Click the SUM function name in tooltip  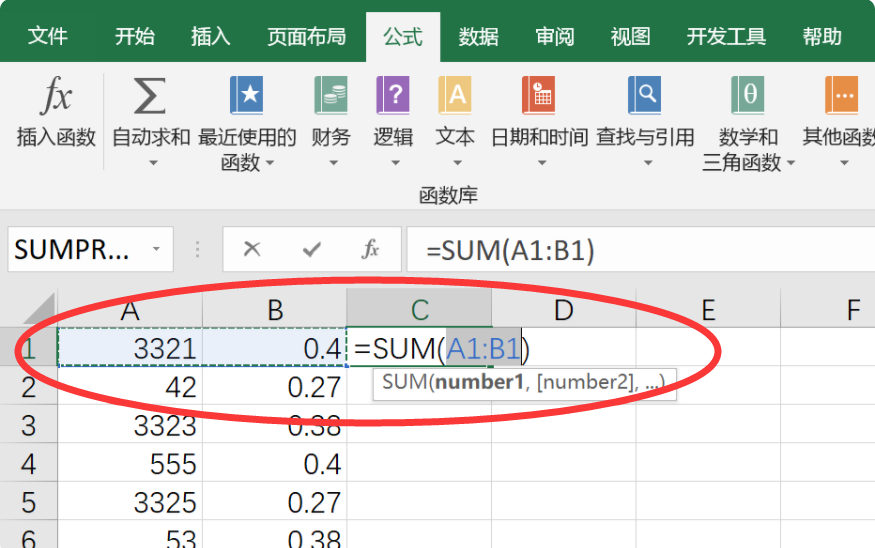click(405, 382)
